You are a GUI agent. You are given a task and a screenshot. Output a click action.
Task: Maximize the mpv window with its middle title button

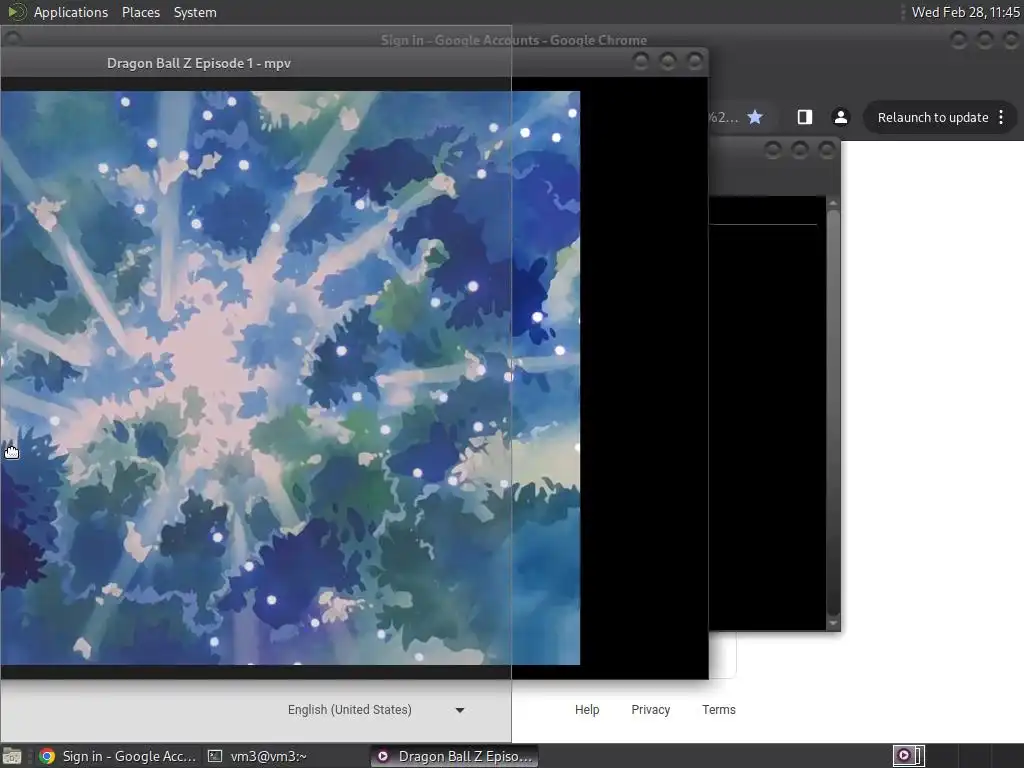tap(667, 61)
